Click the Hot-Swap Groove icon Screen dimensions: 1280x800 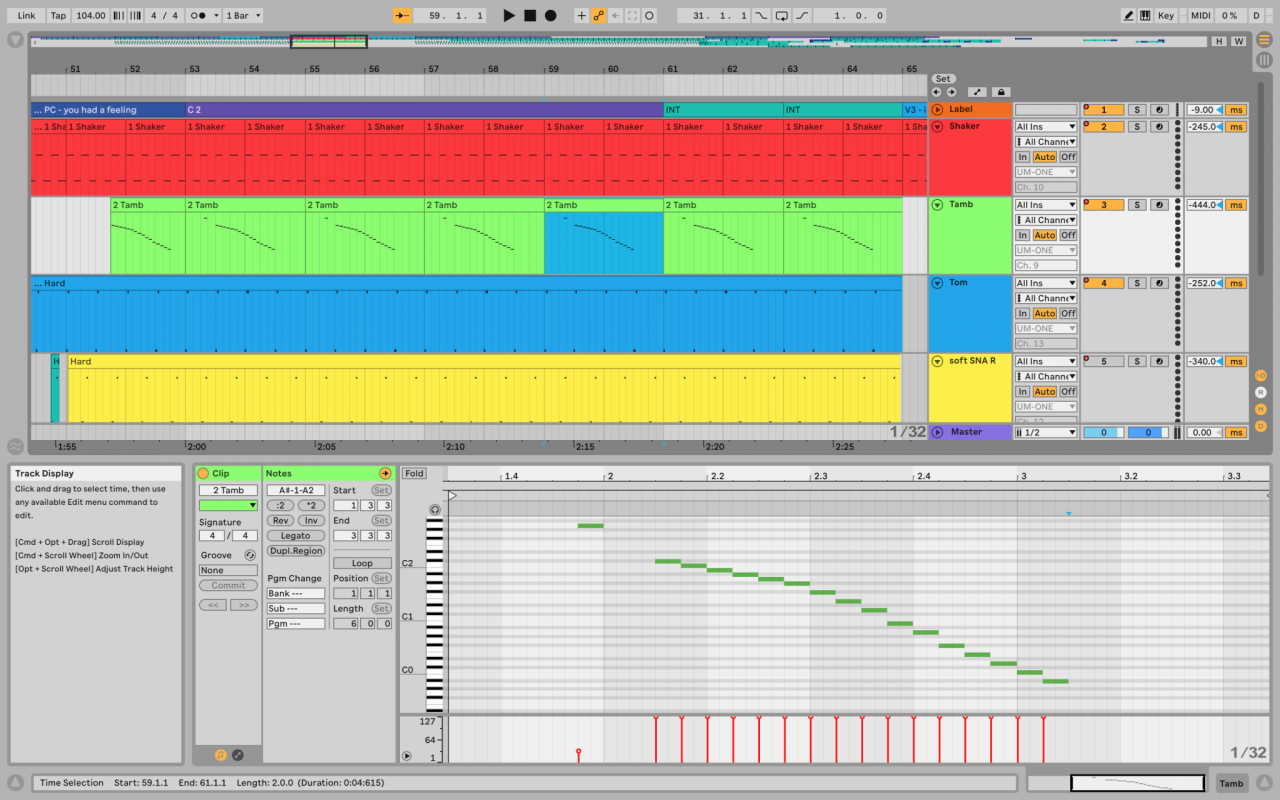click(x=250, y=555)
